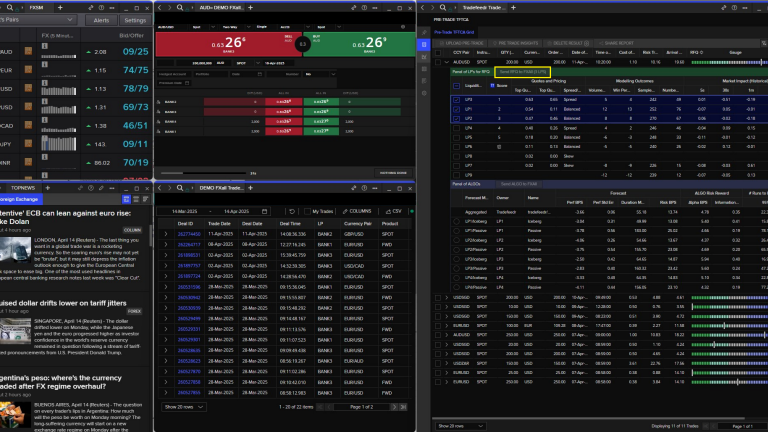Export the trades list with CSV button

point(394,211)
